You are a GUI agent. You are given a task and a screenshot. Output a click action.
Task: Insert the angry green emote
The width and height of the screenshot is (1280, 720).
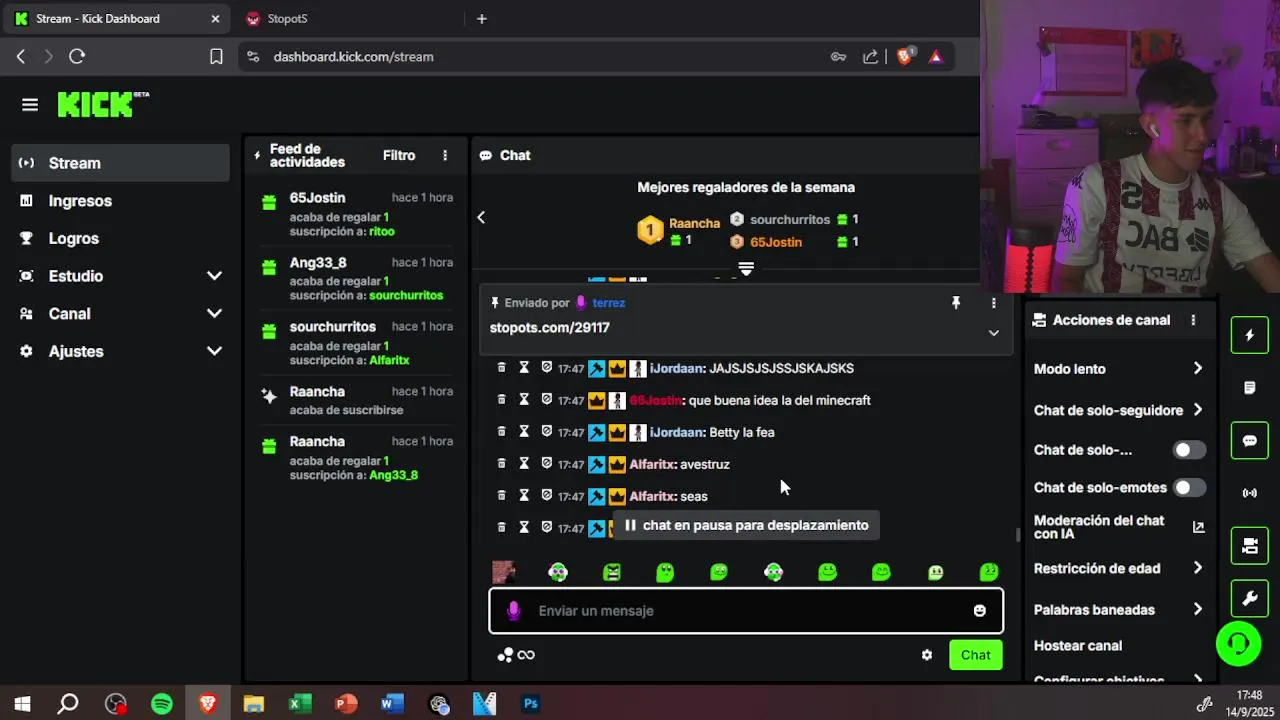pyautogui.click(x=612, y=572)
